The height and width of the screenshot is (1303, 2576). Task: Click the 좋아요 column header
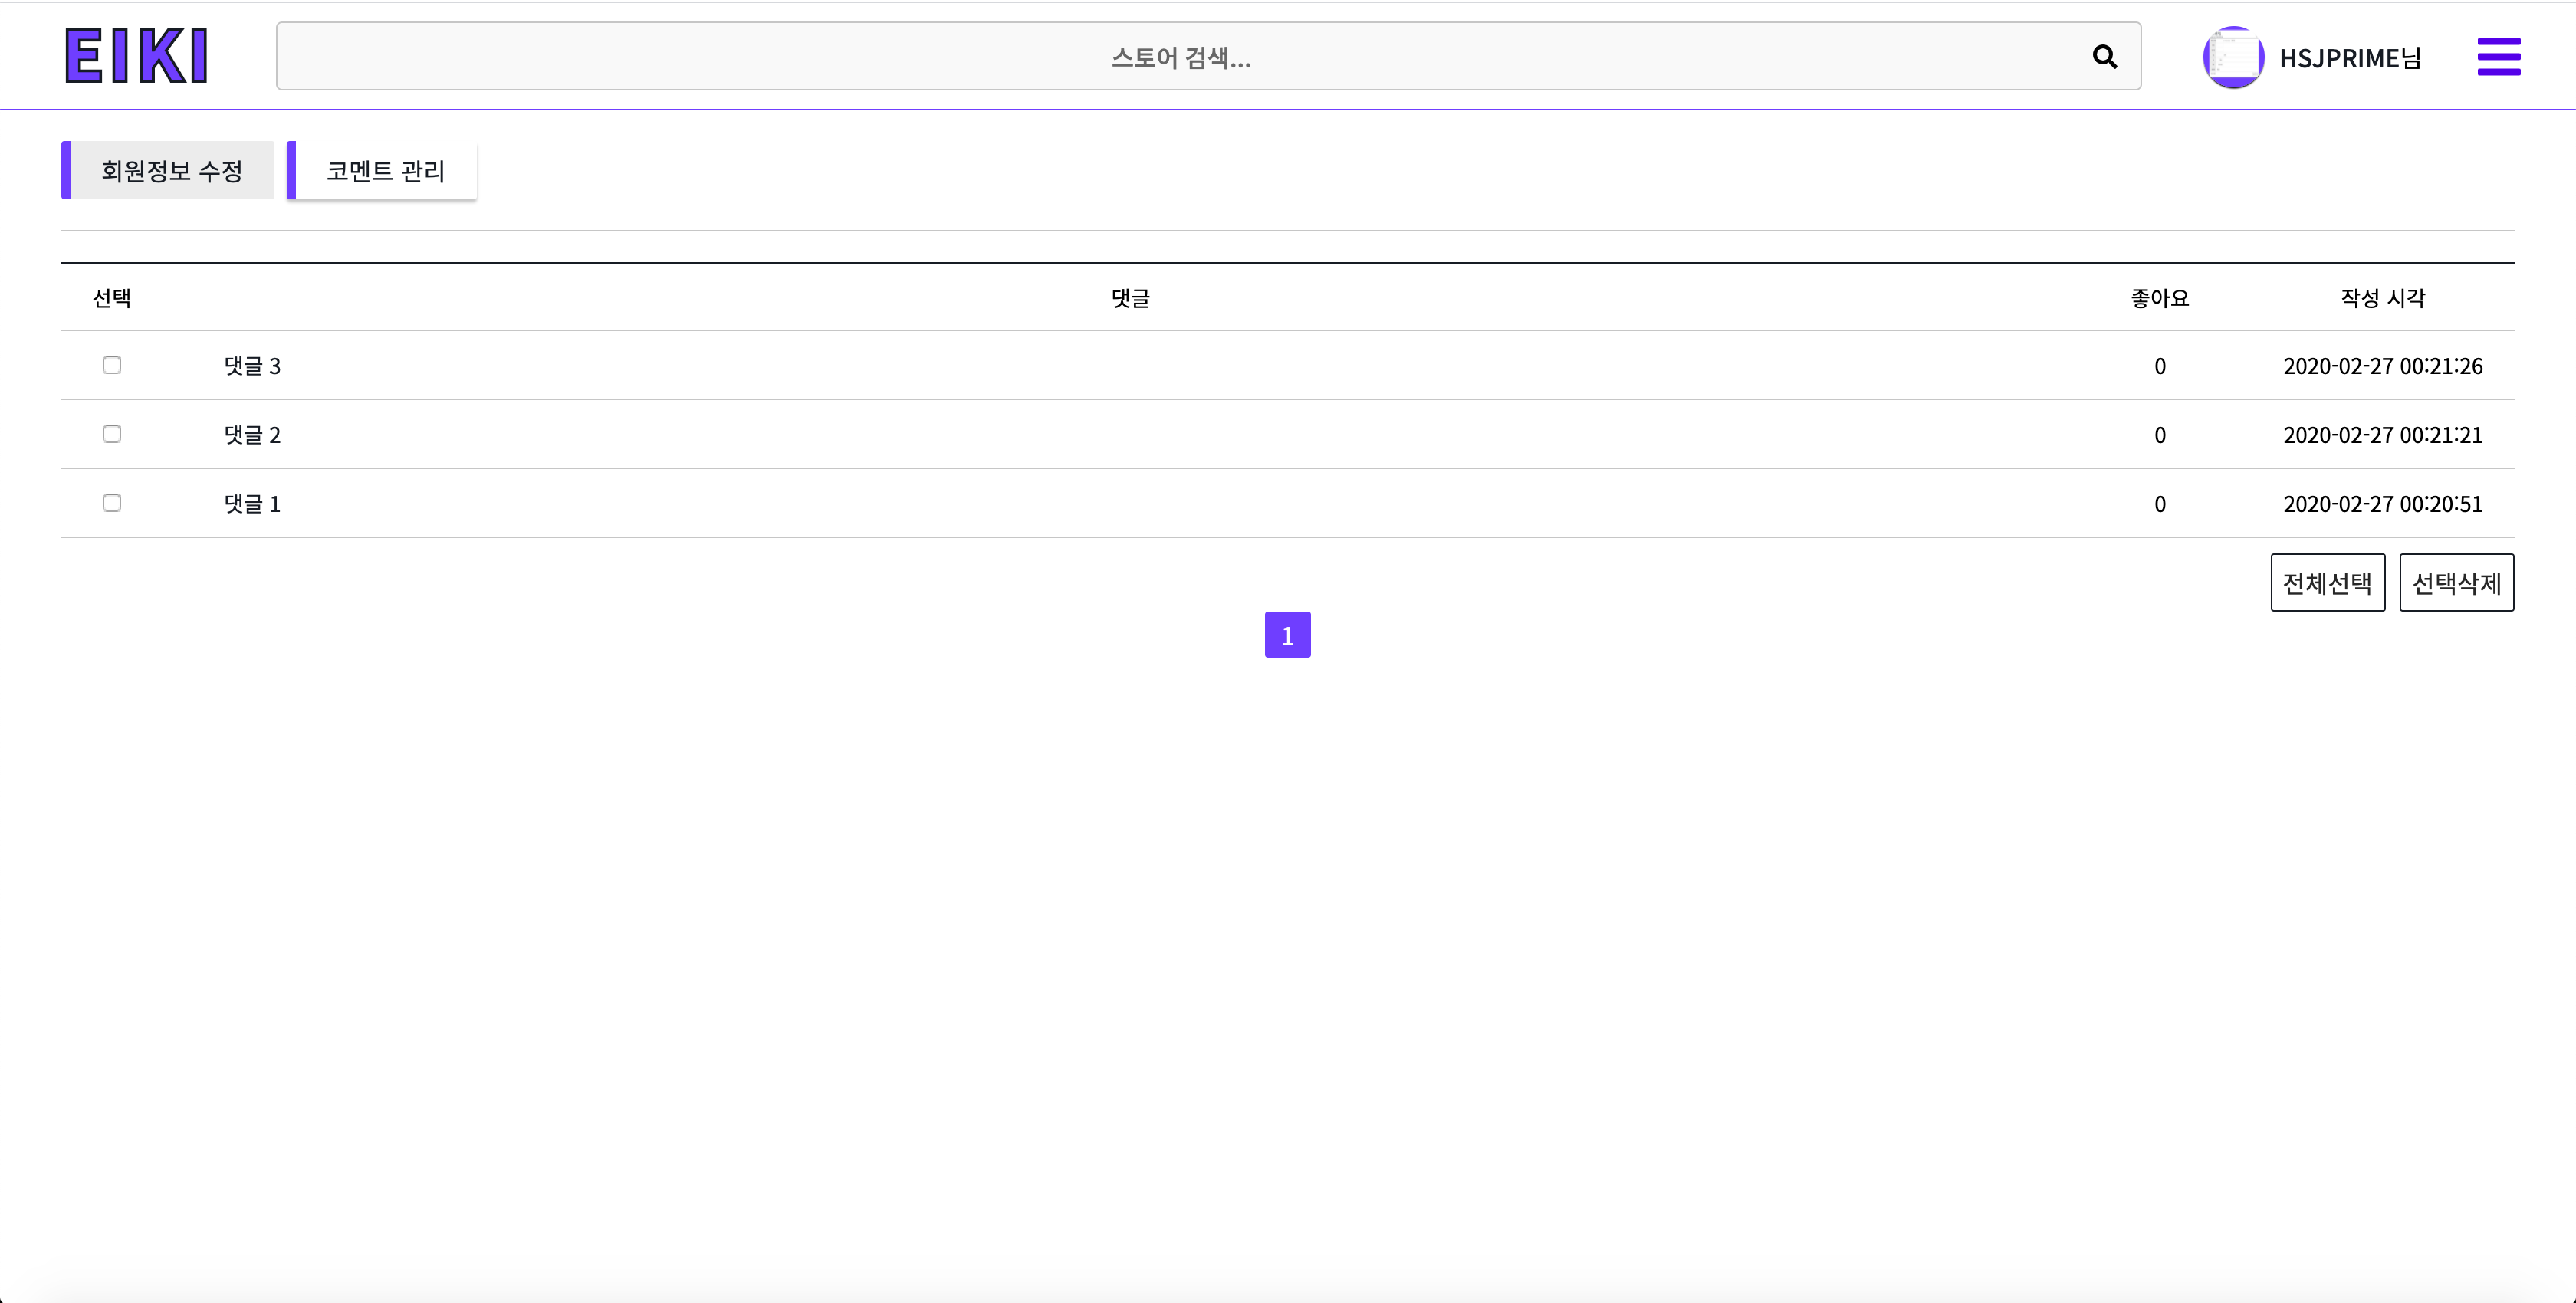[2159, 298]
